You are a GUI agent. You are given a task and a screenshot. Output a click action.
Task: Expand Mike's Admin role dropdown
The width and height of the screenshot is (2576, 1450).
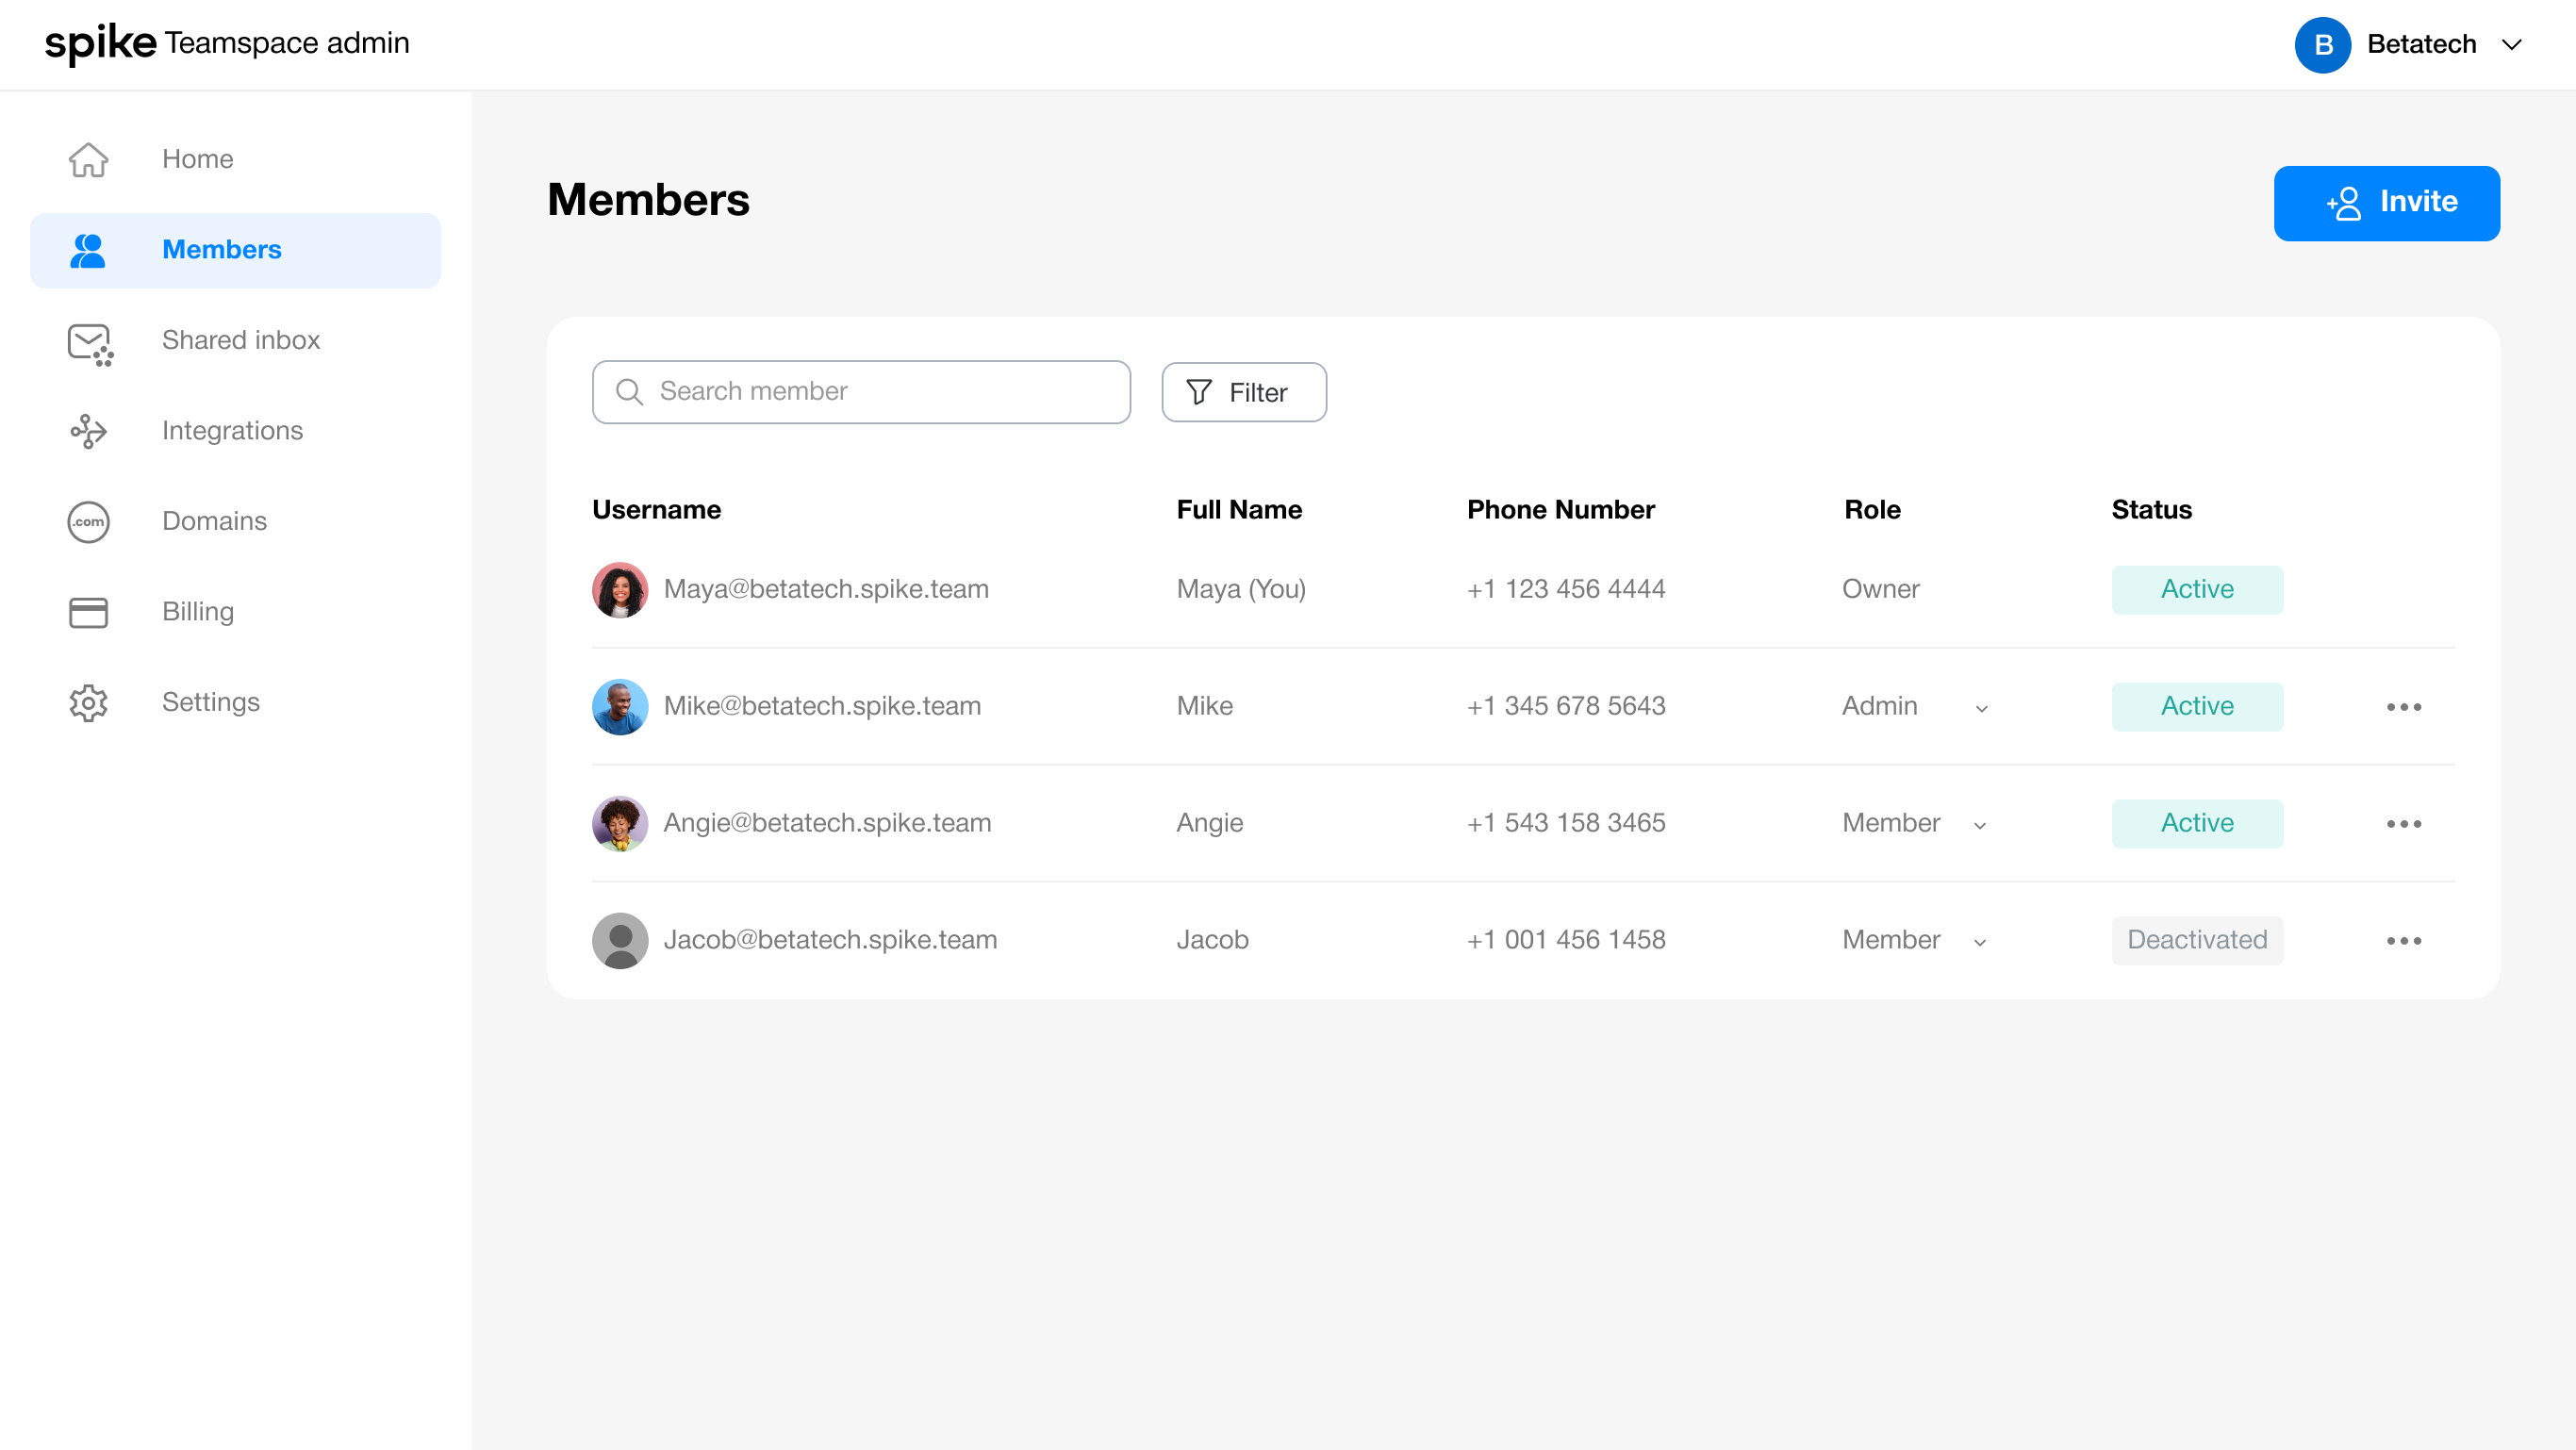tap(1981, 708)
